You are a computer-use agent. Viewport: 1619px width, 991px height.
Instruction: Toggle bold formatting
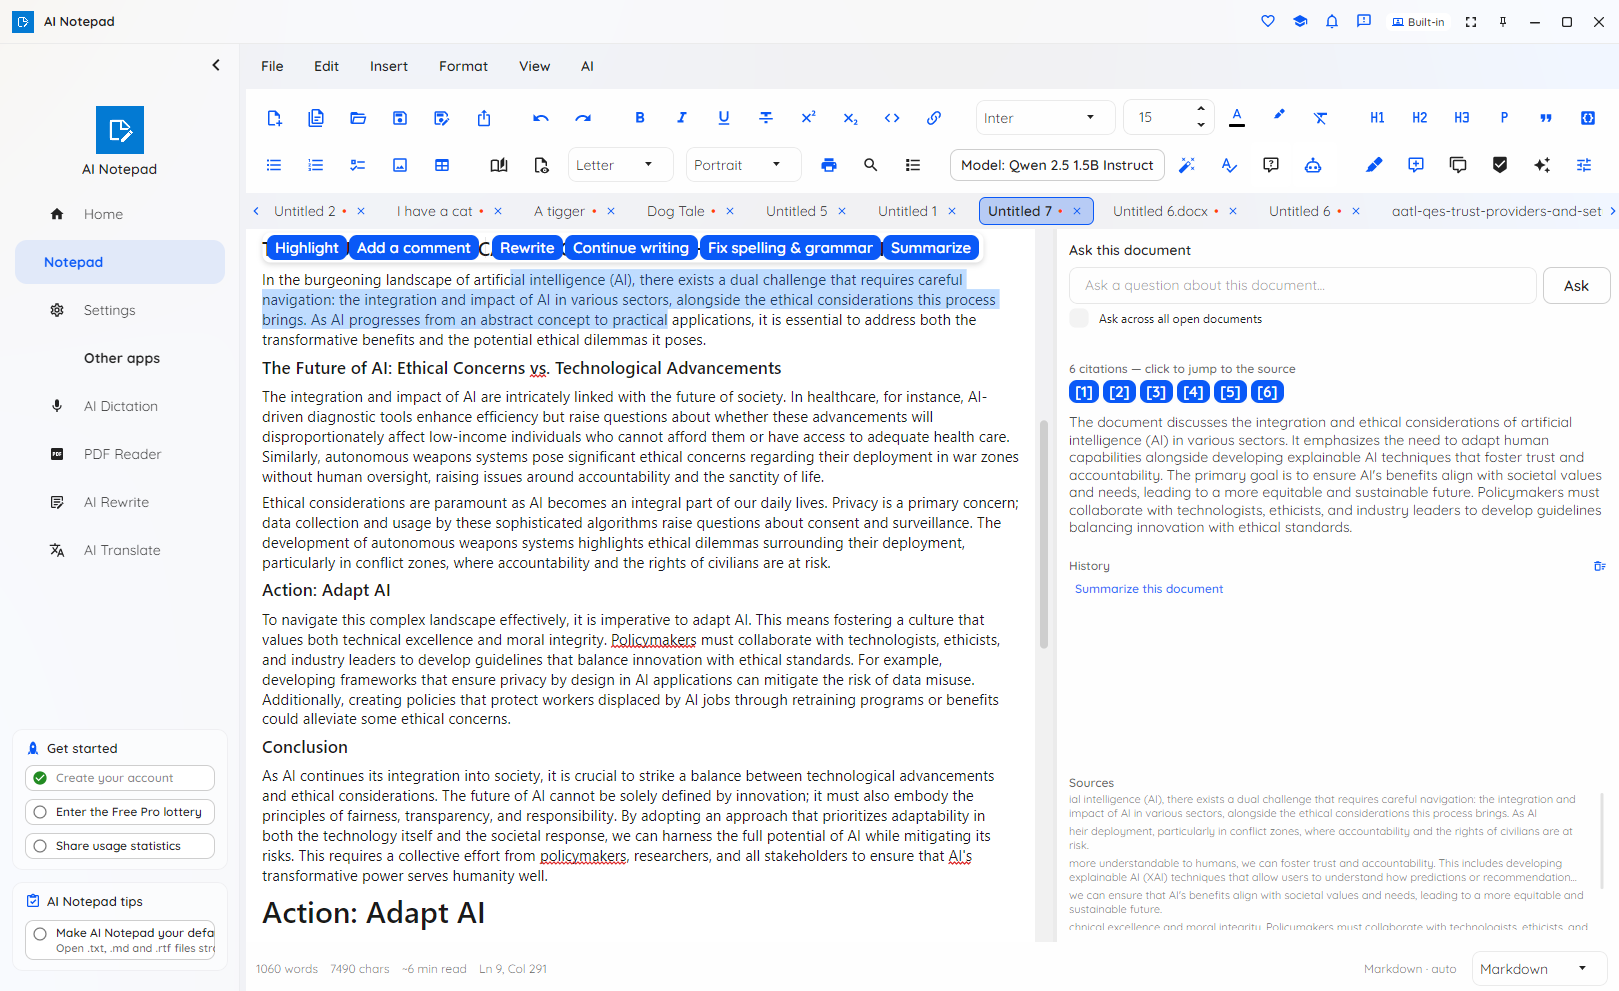pyautogui.click(x=640, y=118)
